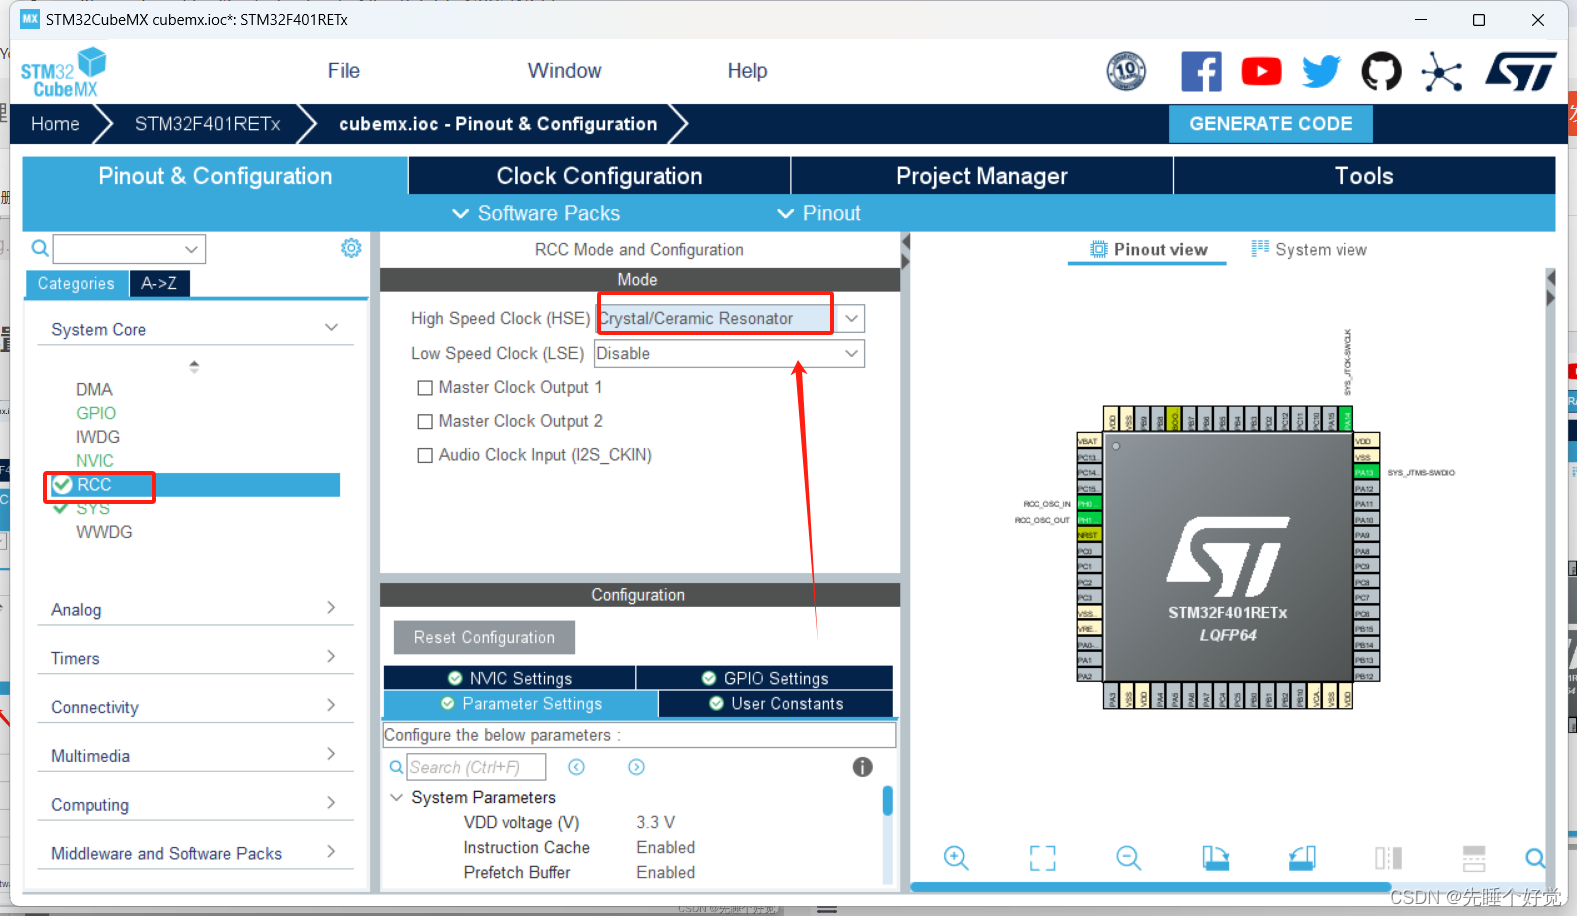
Task: Click the GENERATE CODE button
Action: [x=1270, y=124]
